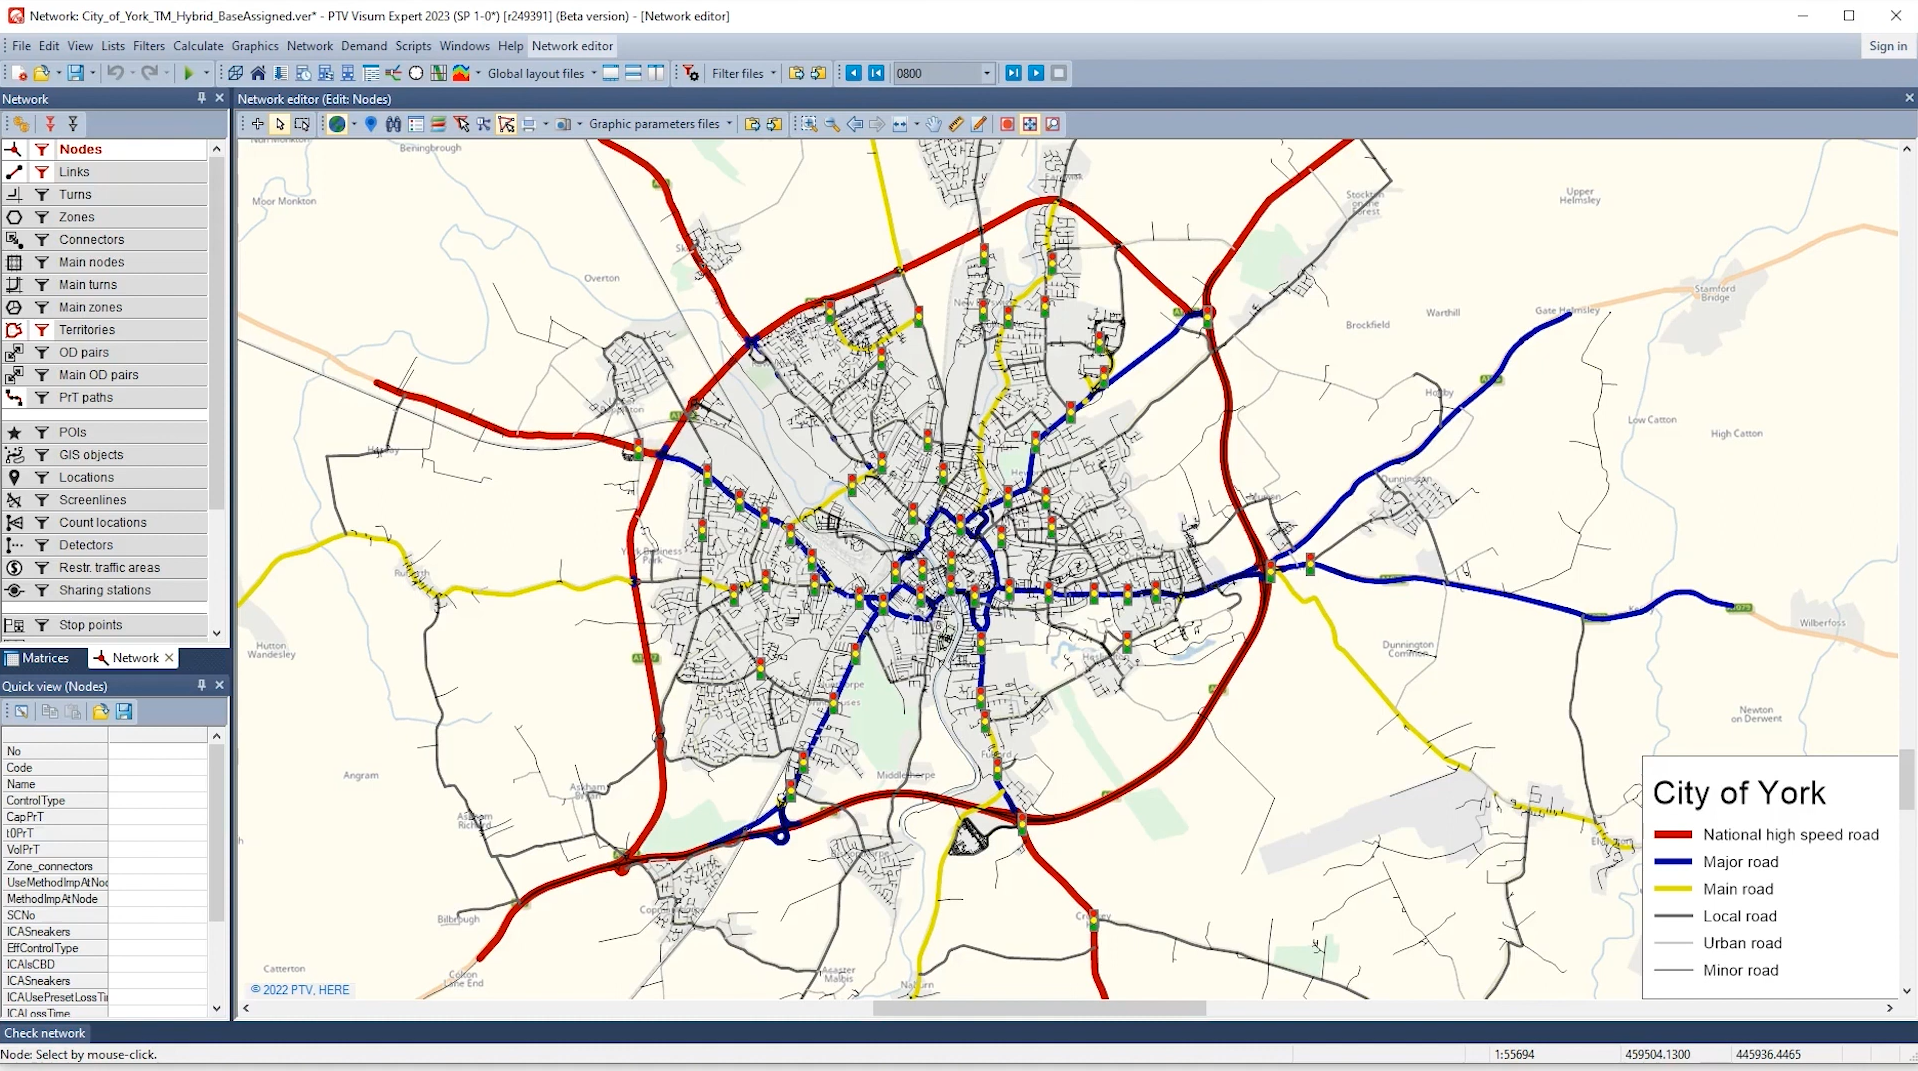The height and width of the screenshot is (1071, 1918).
Task: Click the filter settings funnel icon
Action: pos(690,73)
